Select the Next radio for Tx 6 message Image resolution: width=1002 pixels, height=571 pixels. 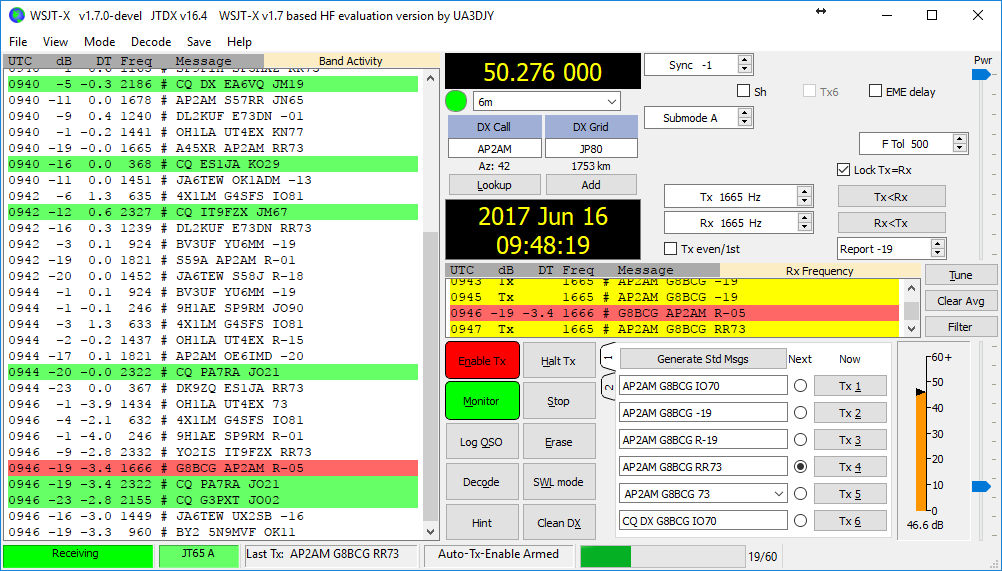click(x=800, y=521)
